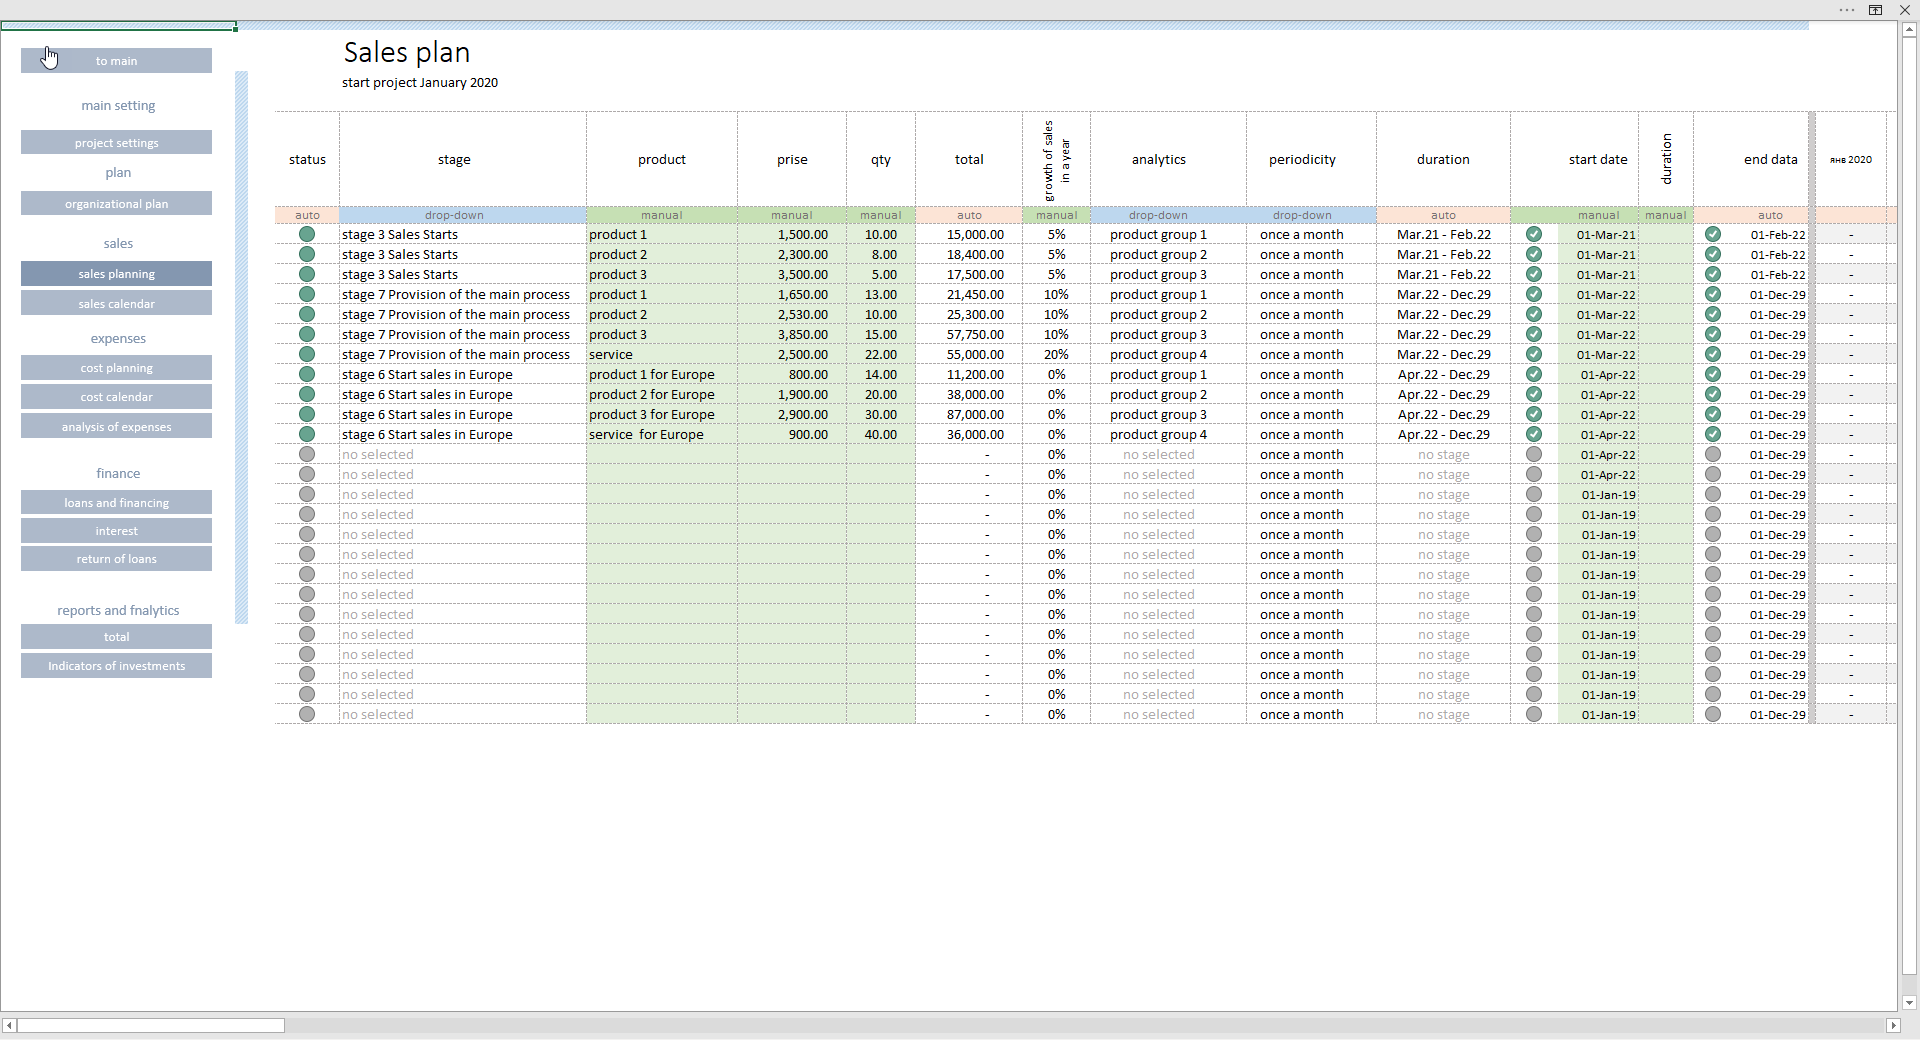Viewport: 1920px width, 1040px height.
Task: Click total 25,300.00 cell
Action: pyautogui.click(x=969, y=314)
